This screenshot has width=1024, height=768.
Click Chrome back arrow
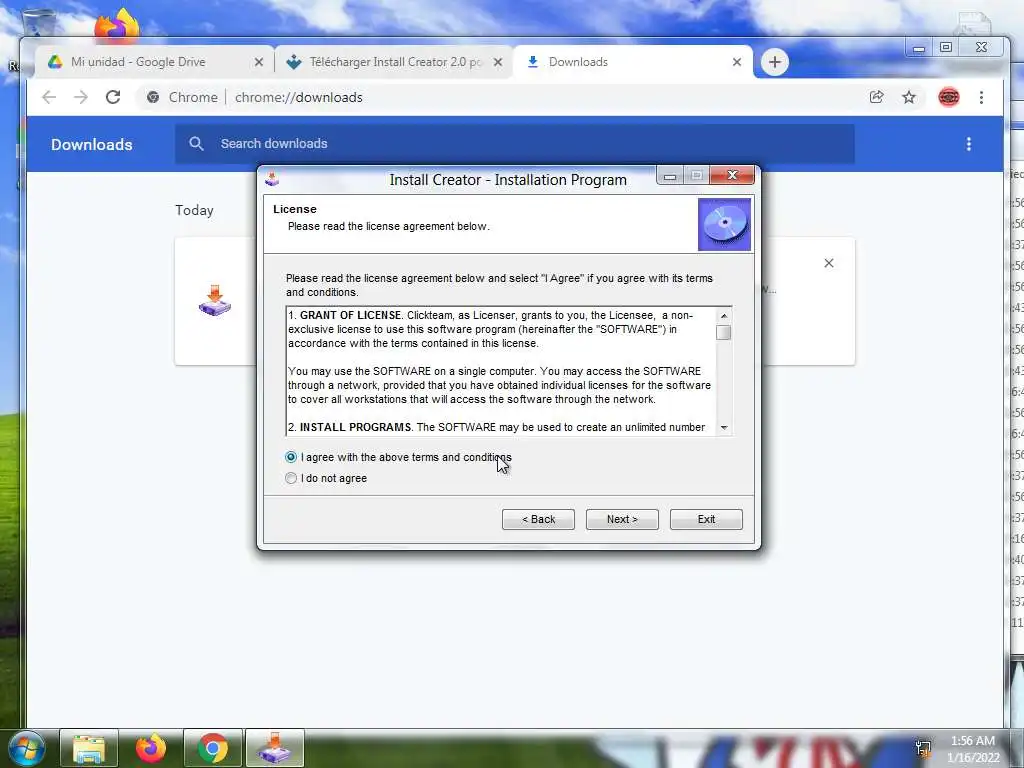pos(49,97)
